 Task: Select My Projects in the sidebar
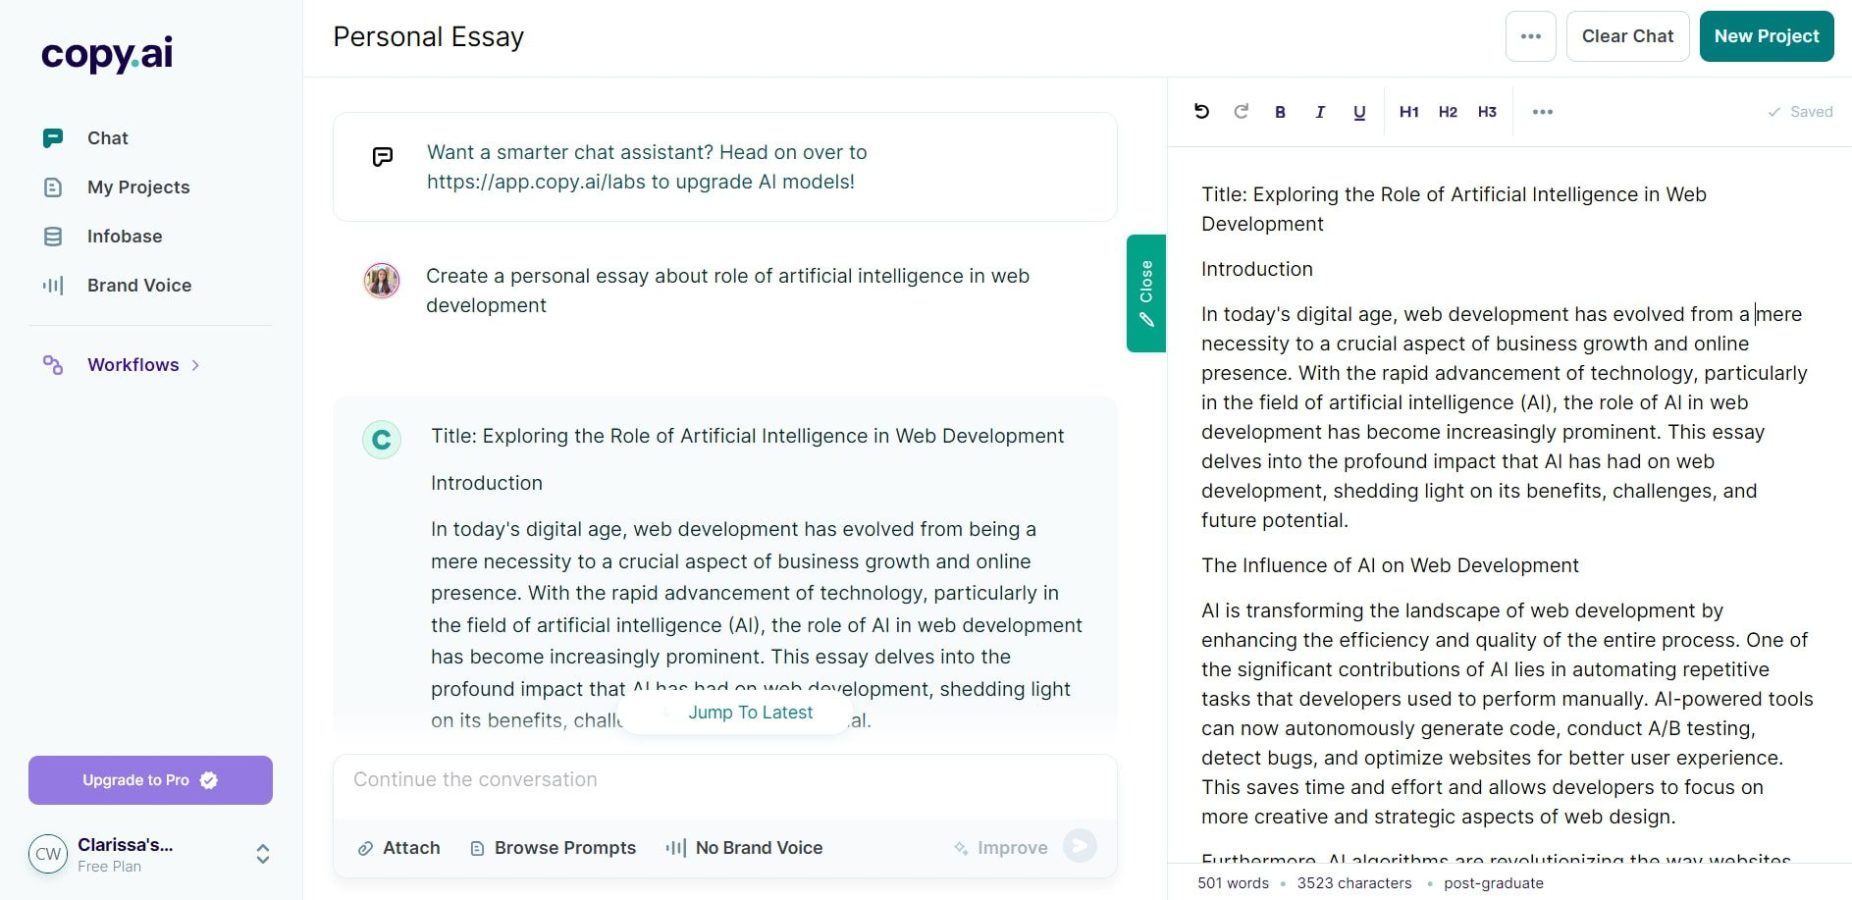click(x=138, y=187)
